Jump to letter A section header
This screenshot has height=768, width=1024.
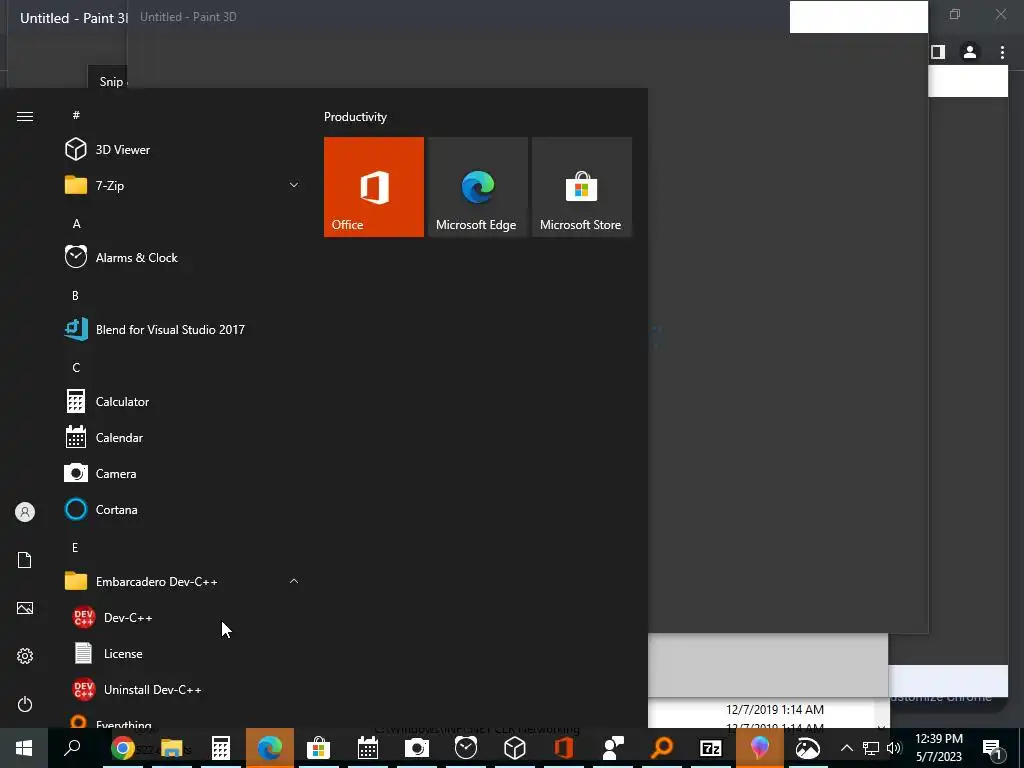[x=76, y=224]
